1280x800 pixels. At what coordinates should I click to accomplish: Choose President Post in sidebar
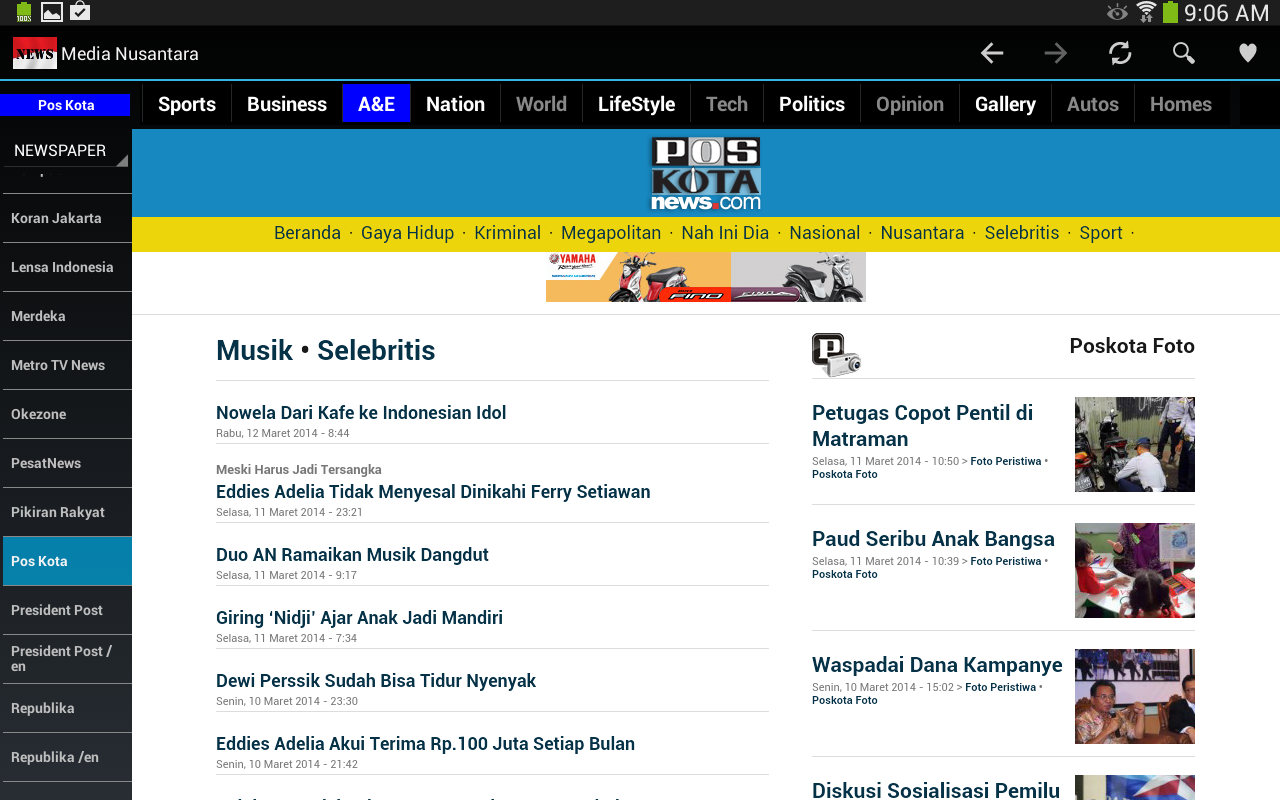[66, 610]
